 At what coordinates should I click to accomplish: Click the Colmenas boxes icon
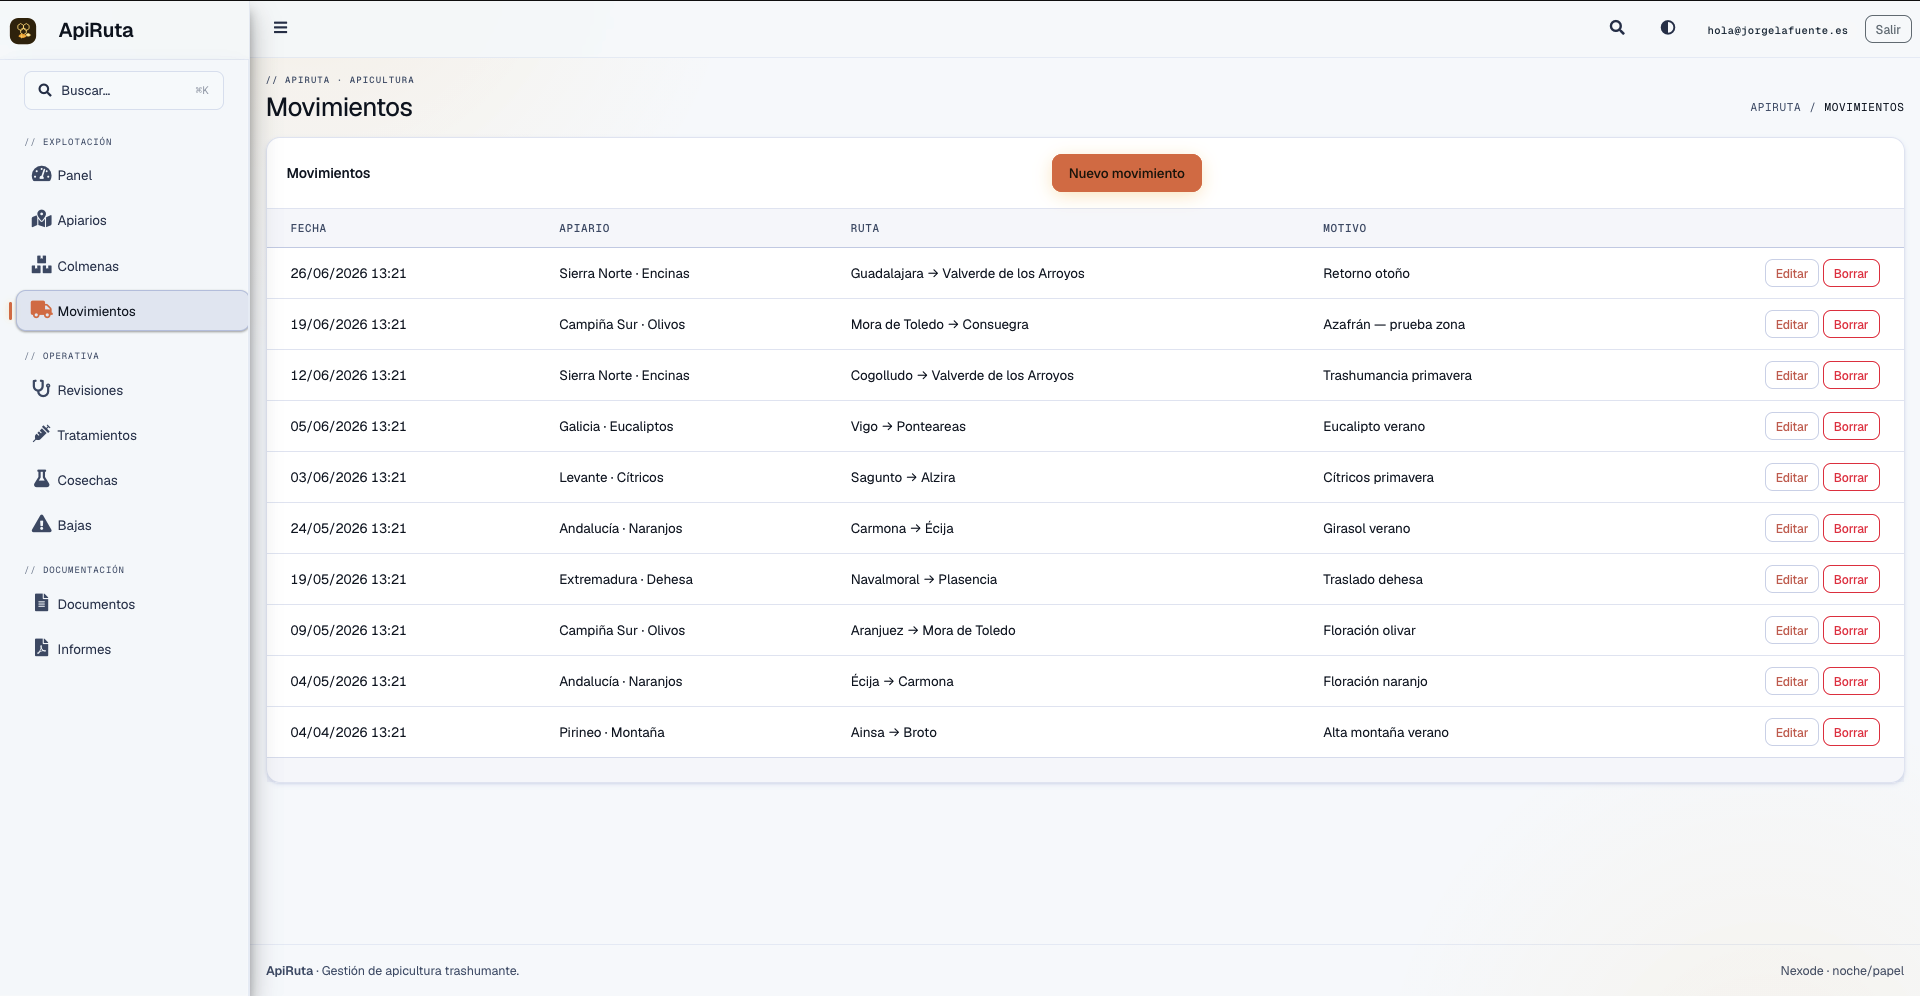(x=41, y=265)
